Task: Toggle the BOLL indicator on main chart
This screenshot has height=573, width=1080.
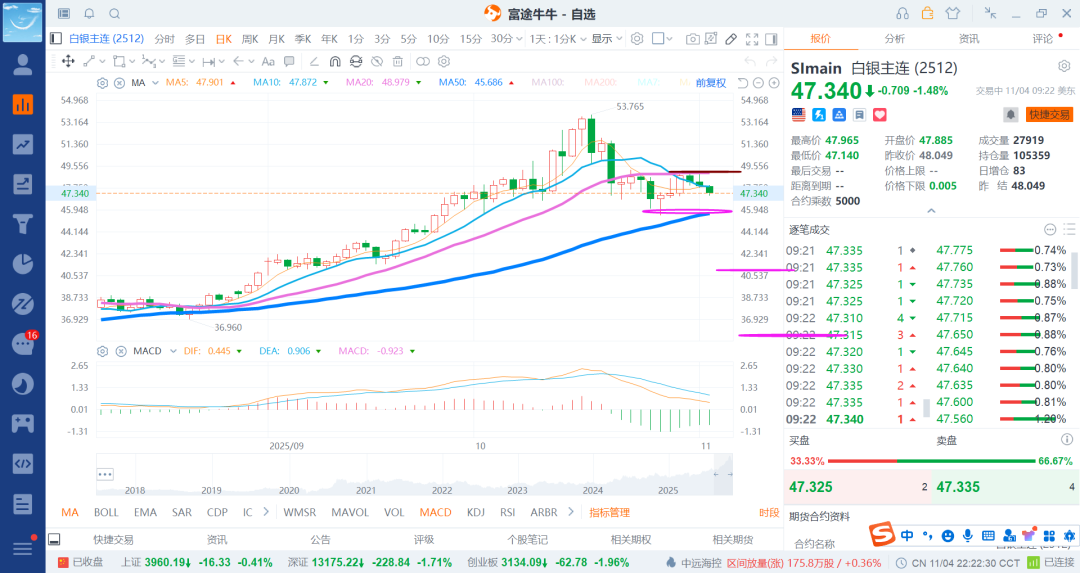Action: (106, 512)
